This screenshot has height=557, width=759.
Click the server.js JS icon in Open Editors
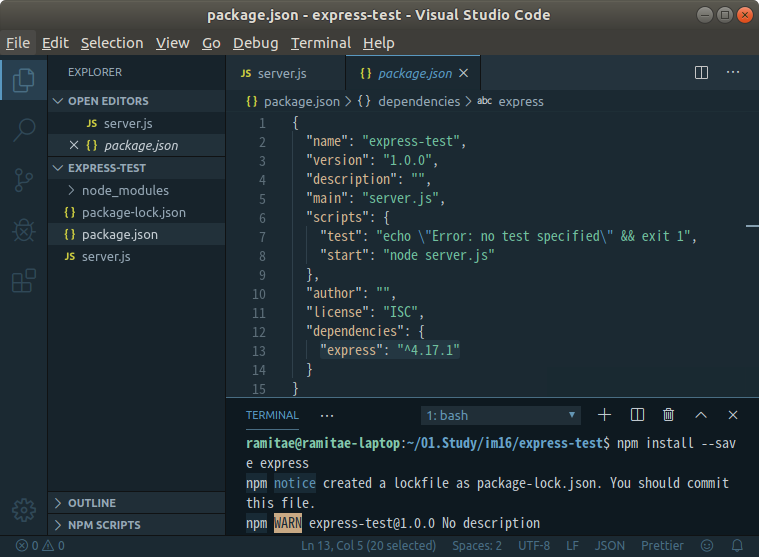coord(92,123)
